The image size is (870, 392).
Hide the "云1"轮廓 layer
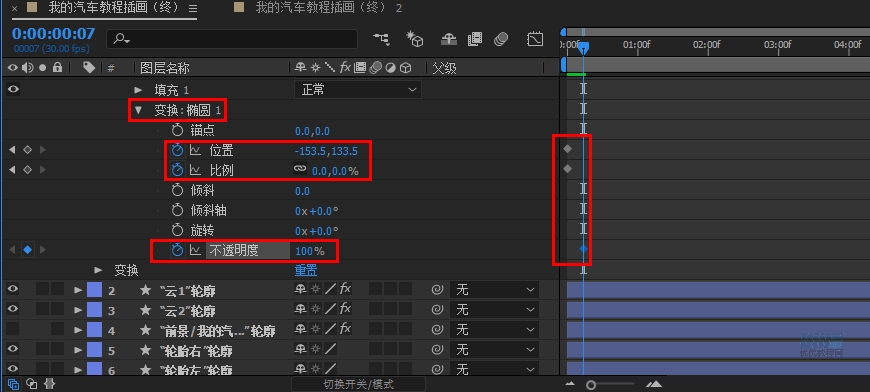[13, 289]
